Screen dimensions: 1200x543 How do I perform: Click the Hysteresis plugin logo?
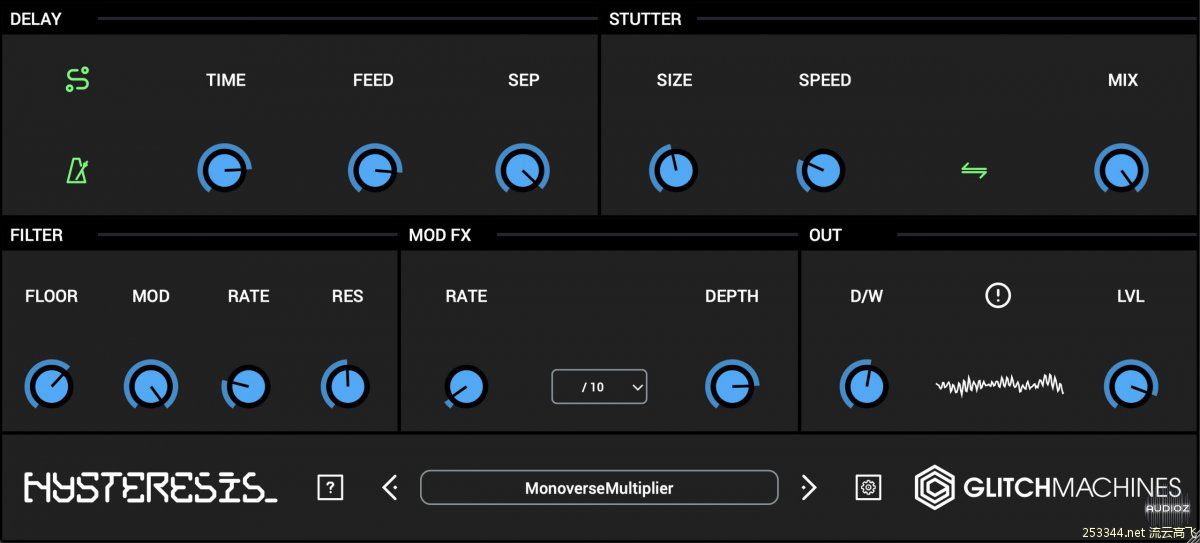(150, 488)
